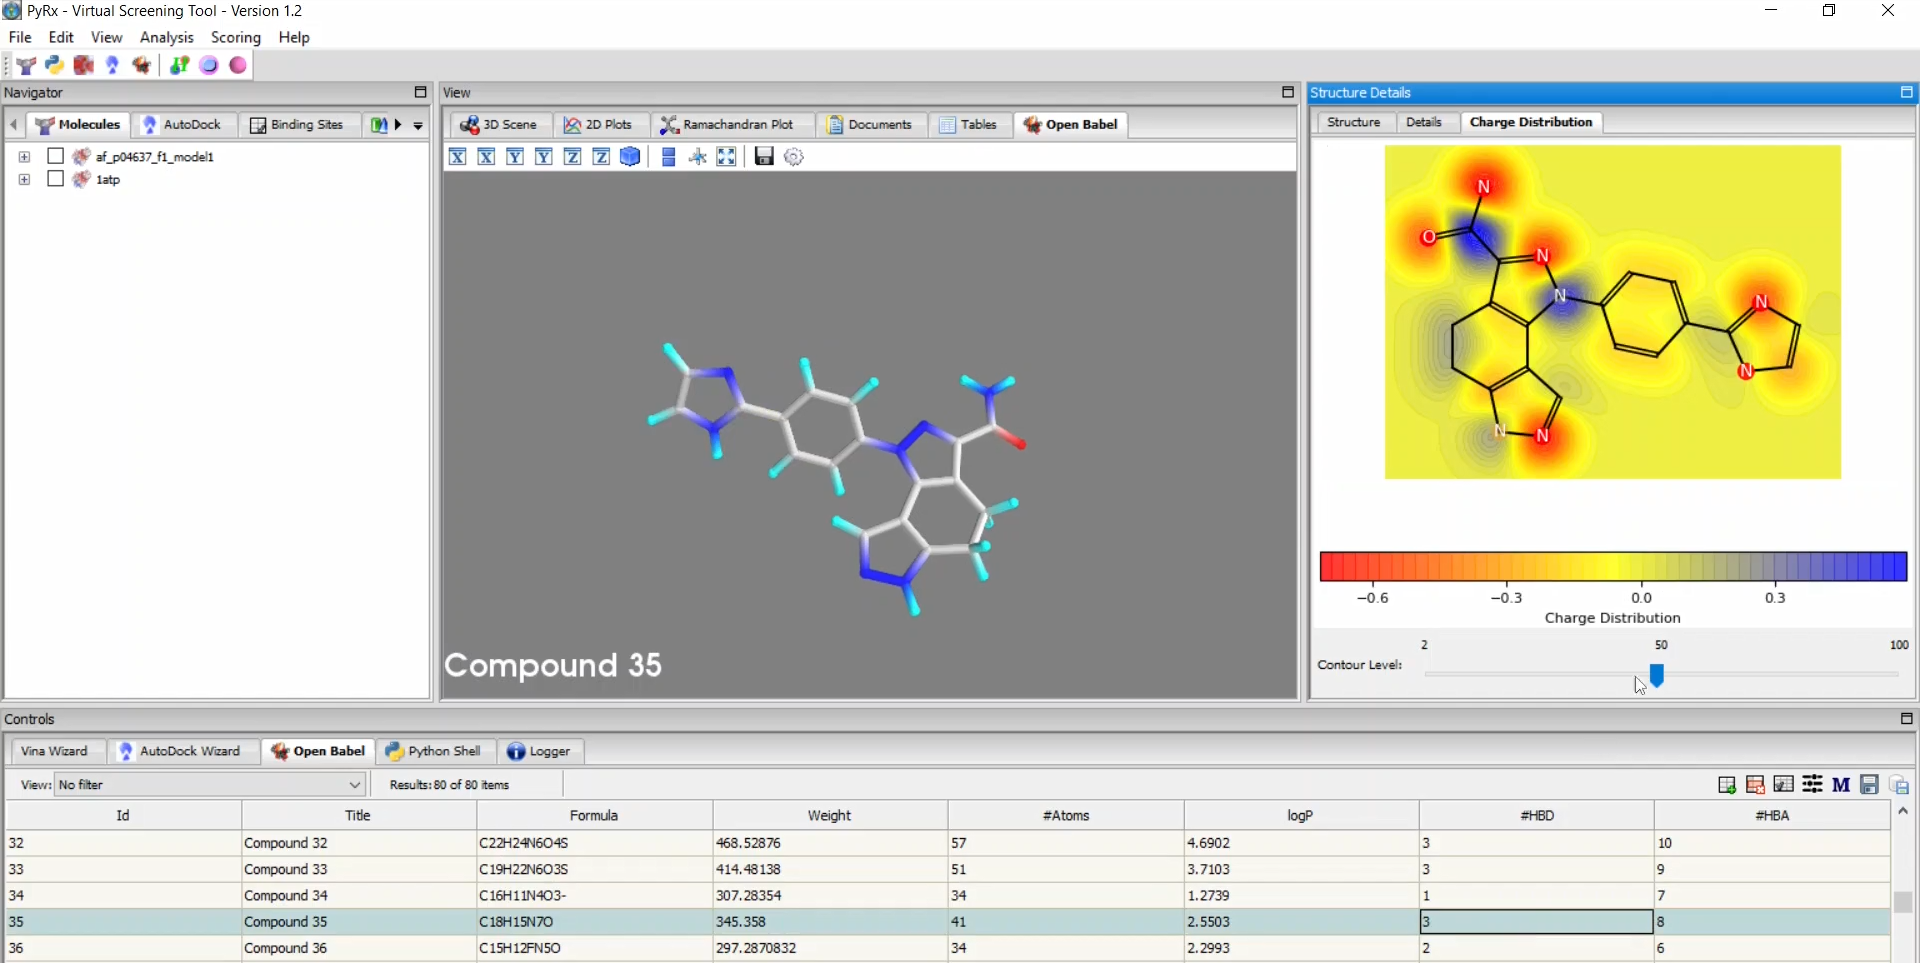
Task: Select the 307.28354 weight cell
Action: point(830,895)
